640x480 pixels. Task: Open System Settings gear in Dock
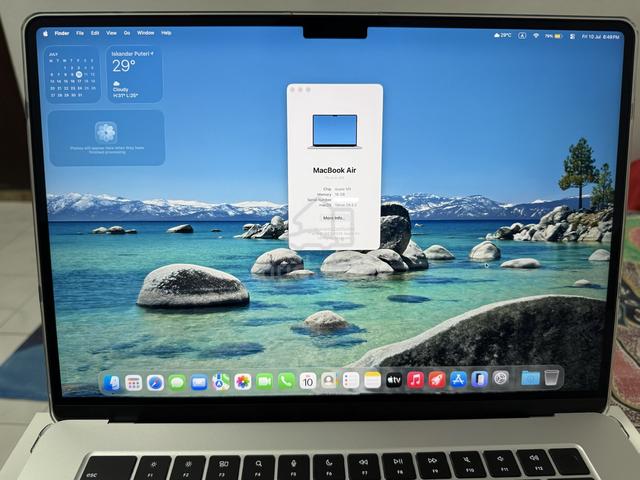[x=500, y=378]
